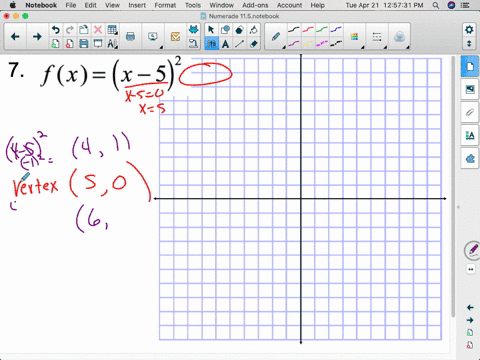Open the transparency dropdown

(400, 37)
